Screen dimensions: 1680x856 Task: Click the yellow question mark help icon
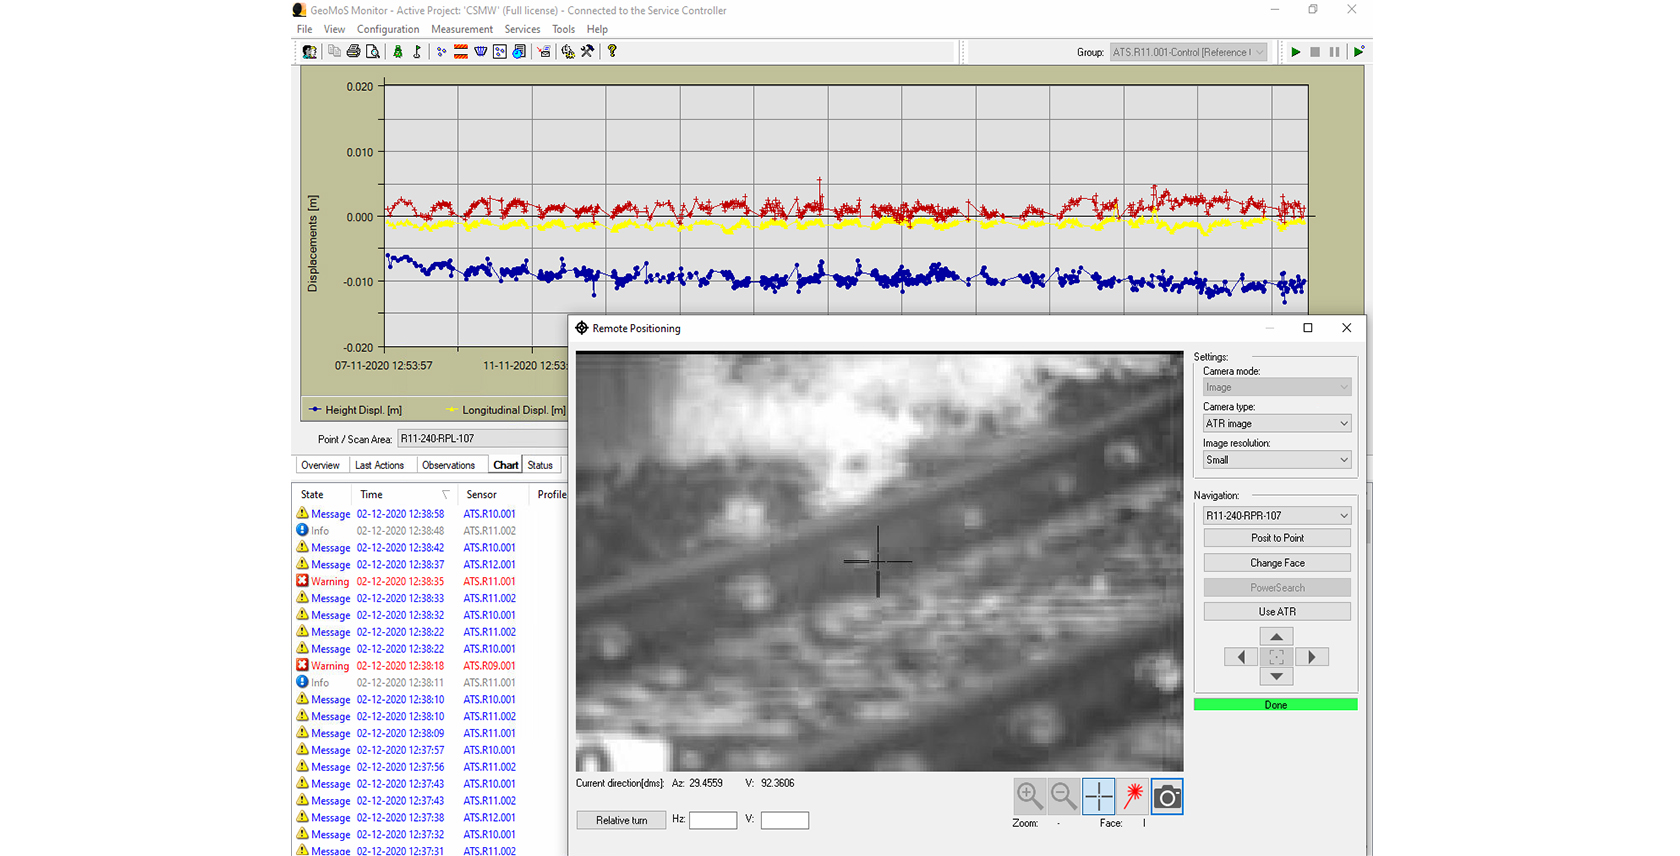coord(612,52)
